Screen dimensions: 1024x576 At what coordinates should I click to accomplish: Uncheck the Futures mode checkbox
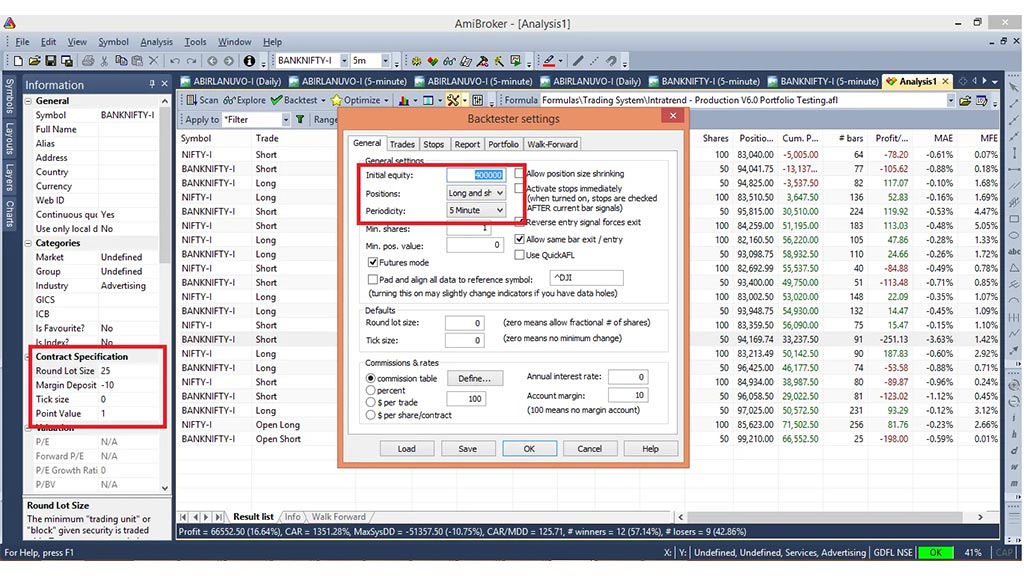click(373, 263)
